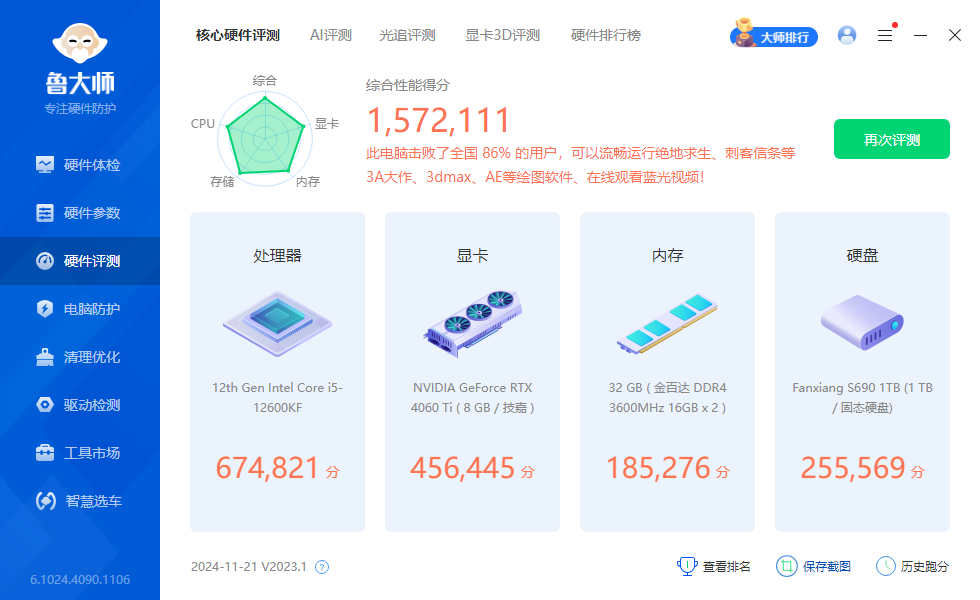Open the 硬件参数 section in the sidebar
The image size is (980, 600).
80,212
